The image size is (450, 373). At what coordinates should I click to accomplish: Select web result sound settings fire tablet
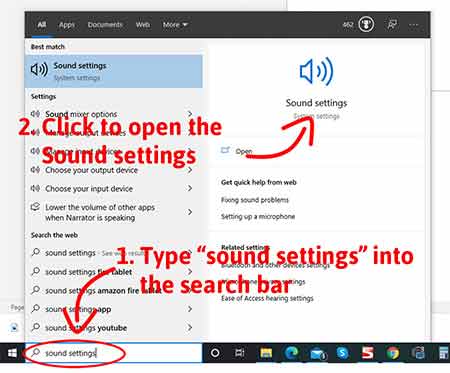pos(113,272)
